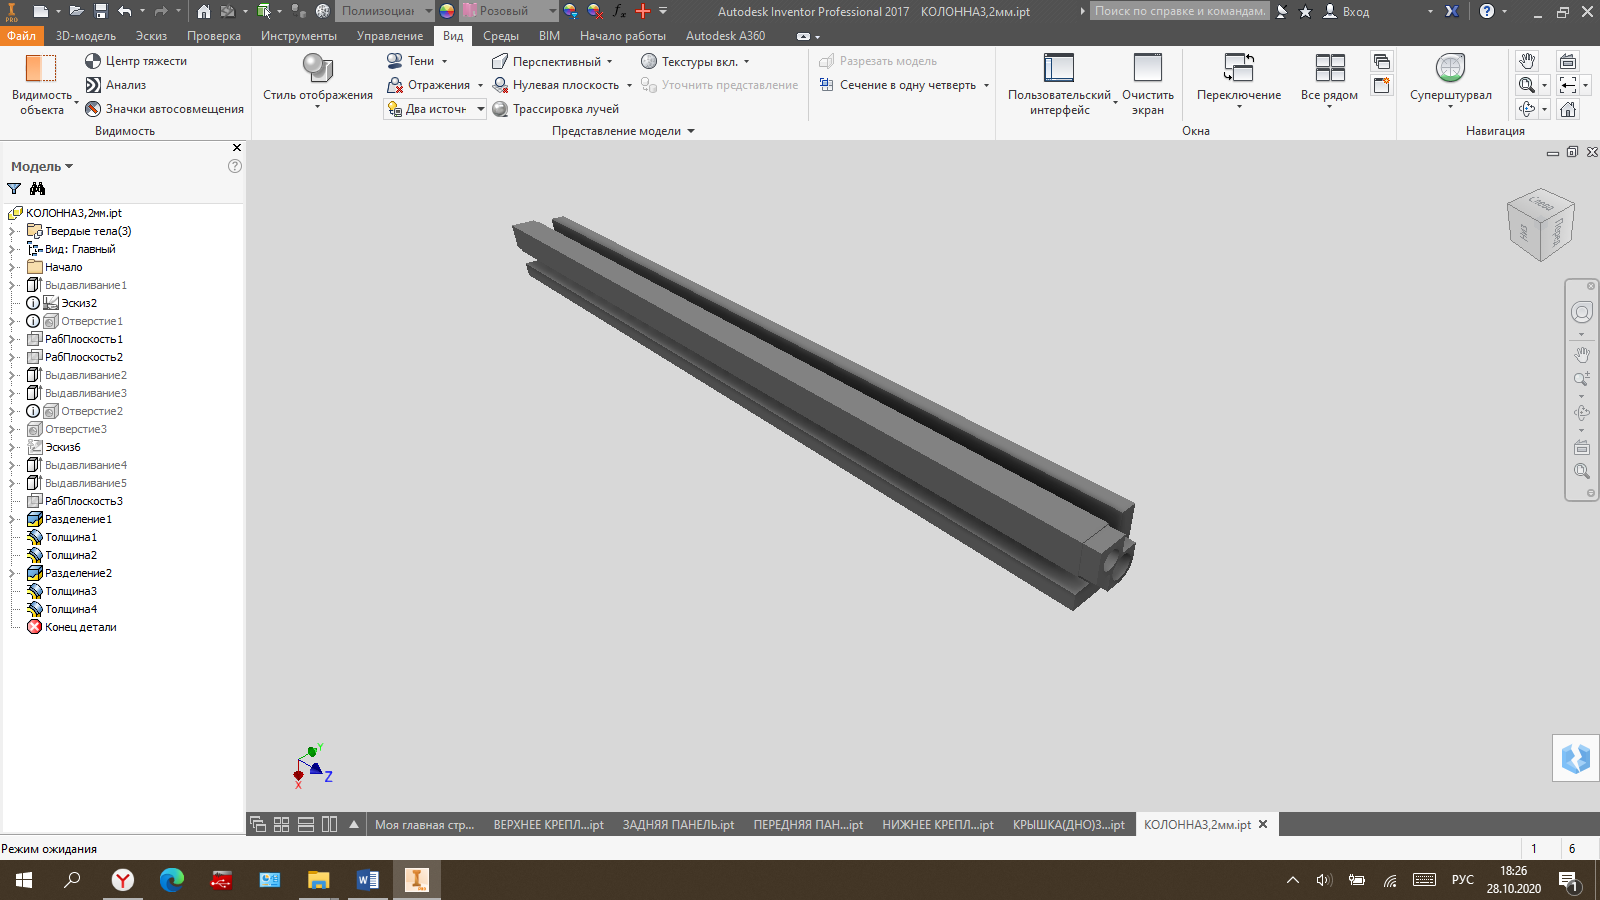Switch to the ЗАДНЯЯ ПАНЕЛЬ.ipt document tab

pos(678,825)
